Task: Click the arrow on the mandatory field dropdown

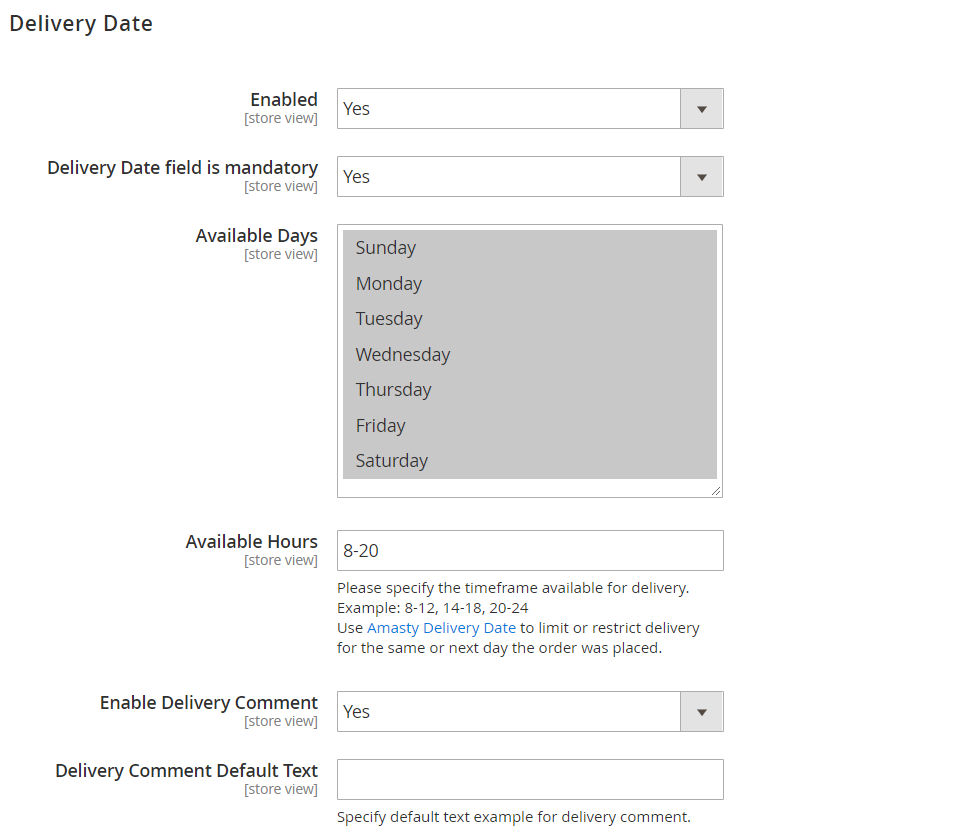Action: pos(703,176)
